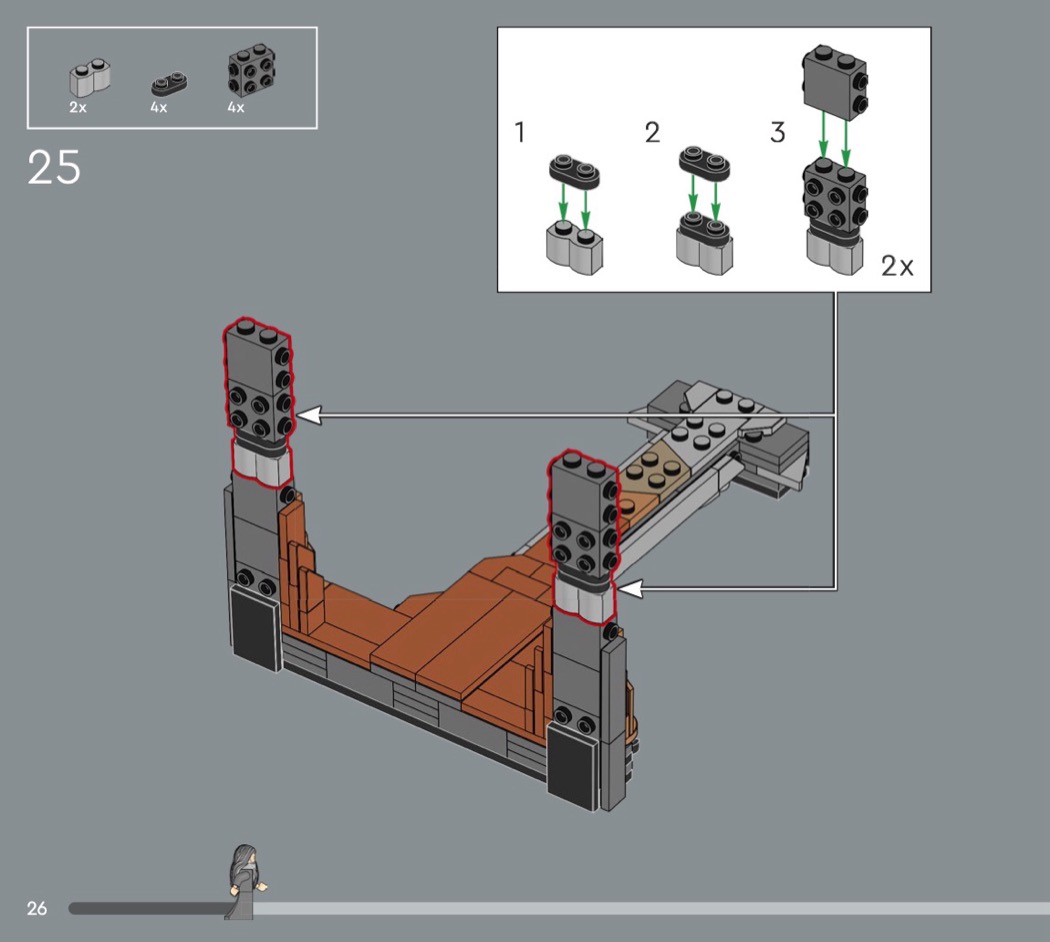
Task: Click the dark gray studded brick in parts list
Action: [251, 70]
